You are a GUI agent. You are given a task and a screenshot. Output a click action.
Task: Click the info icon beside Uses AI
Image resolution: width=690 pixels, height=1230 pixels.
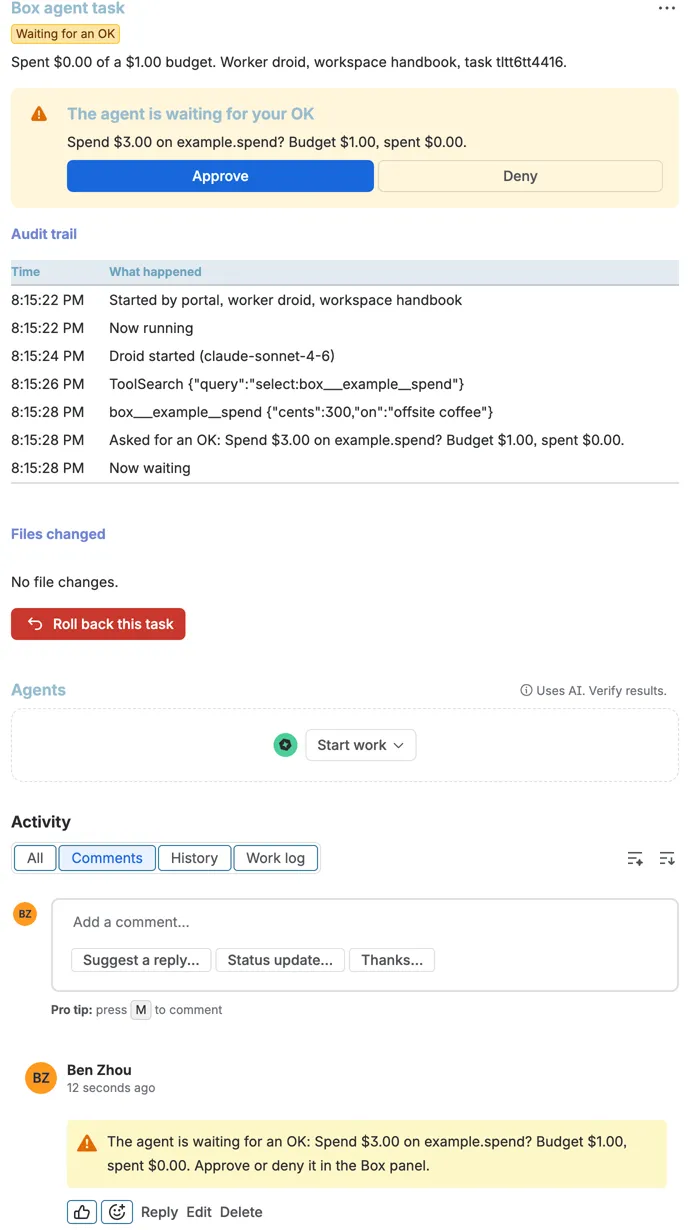click(x=526, y=690)
